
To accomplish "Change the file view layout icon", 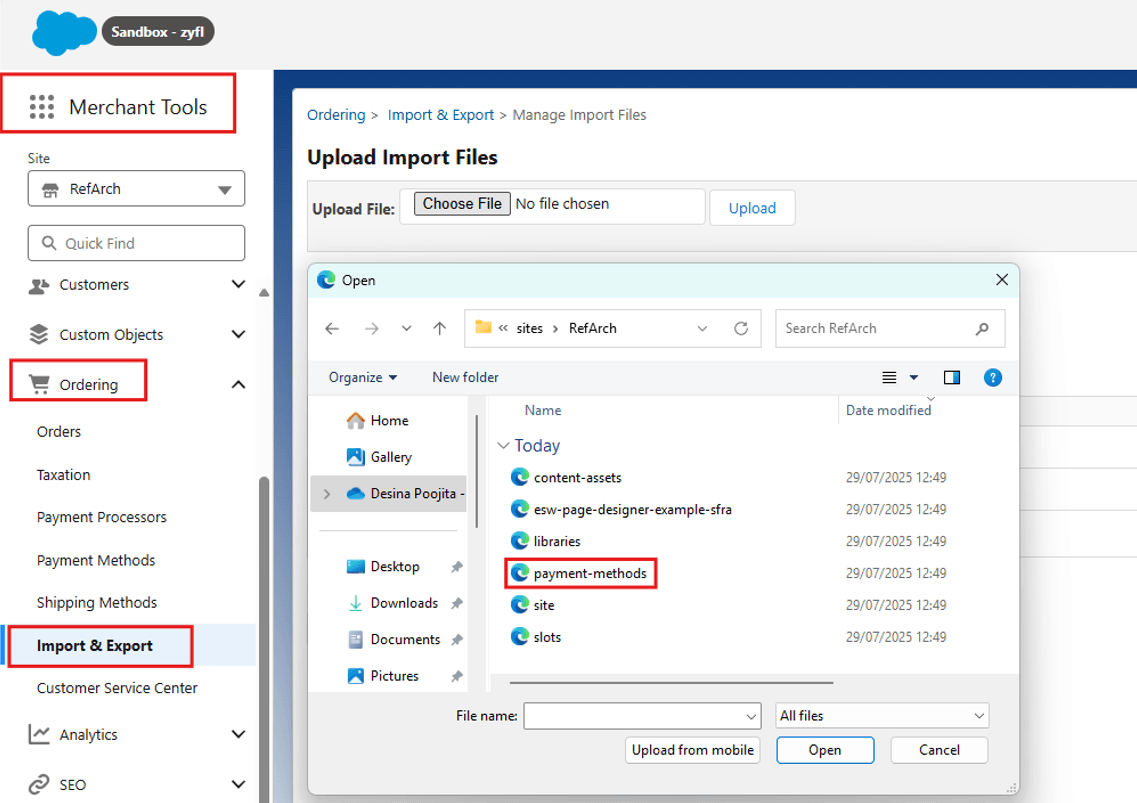I will click(889, 377).
